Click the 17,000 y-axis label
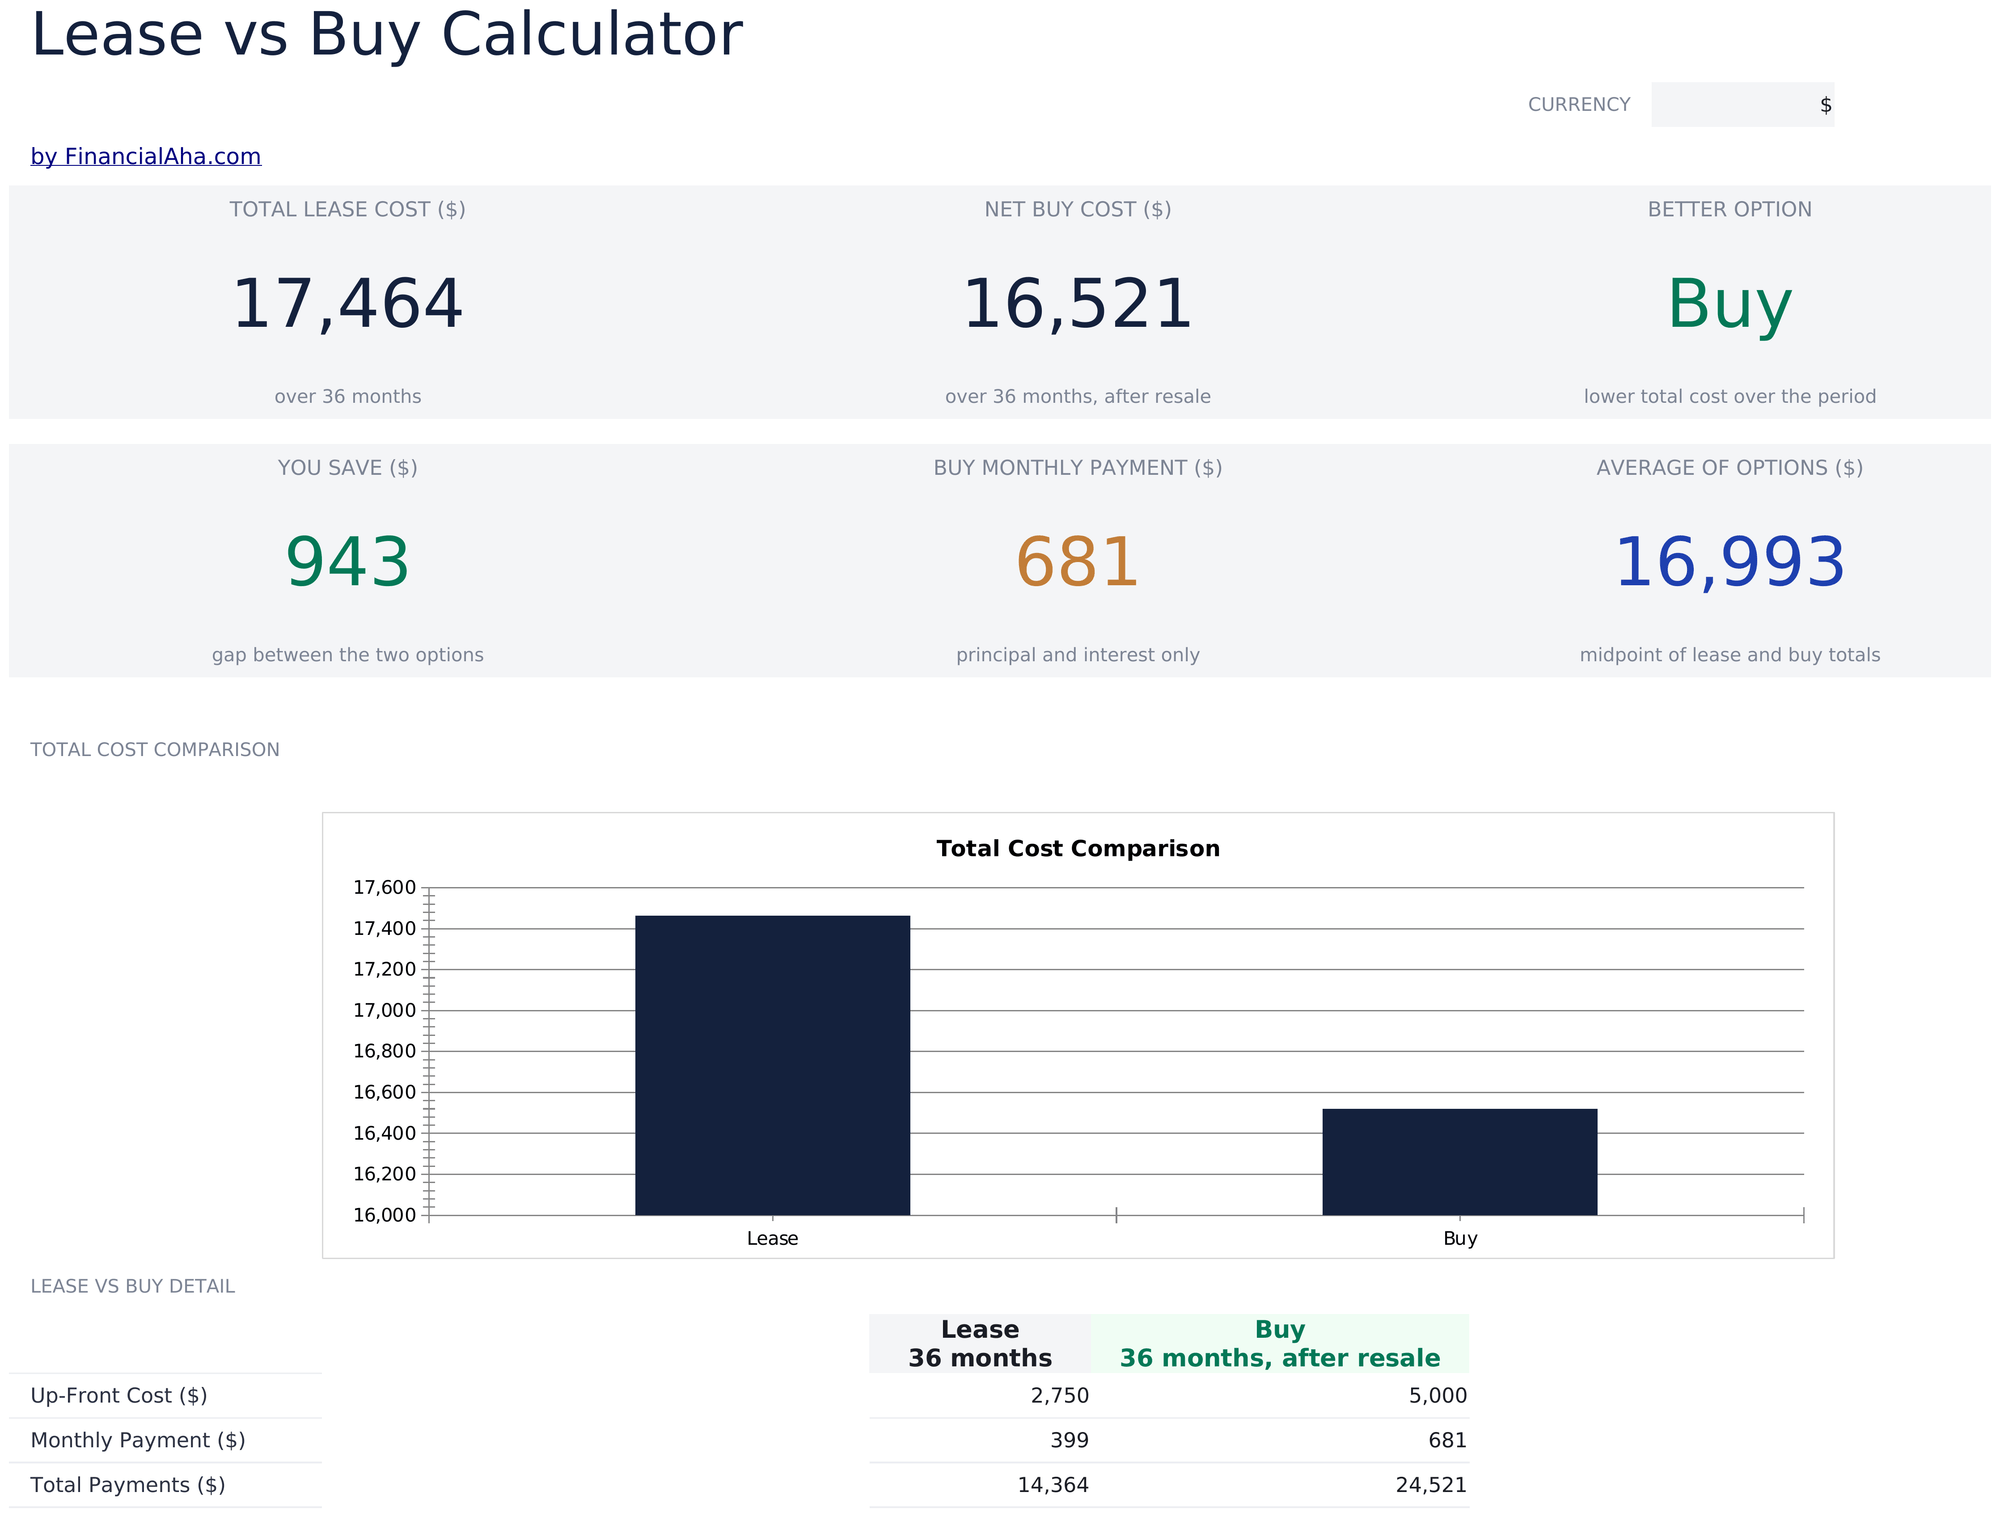 384,1011
